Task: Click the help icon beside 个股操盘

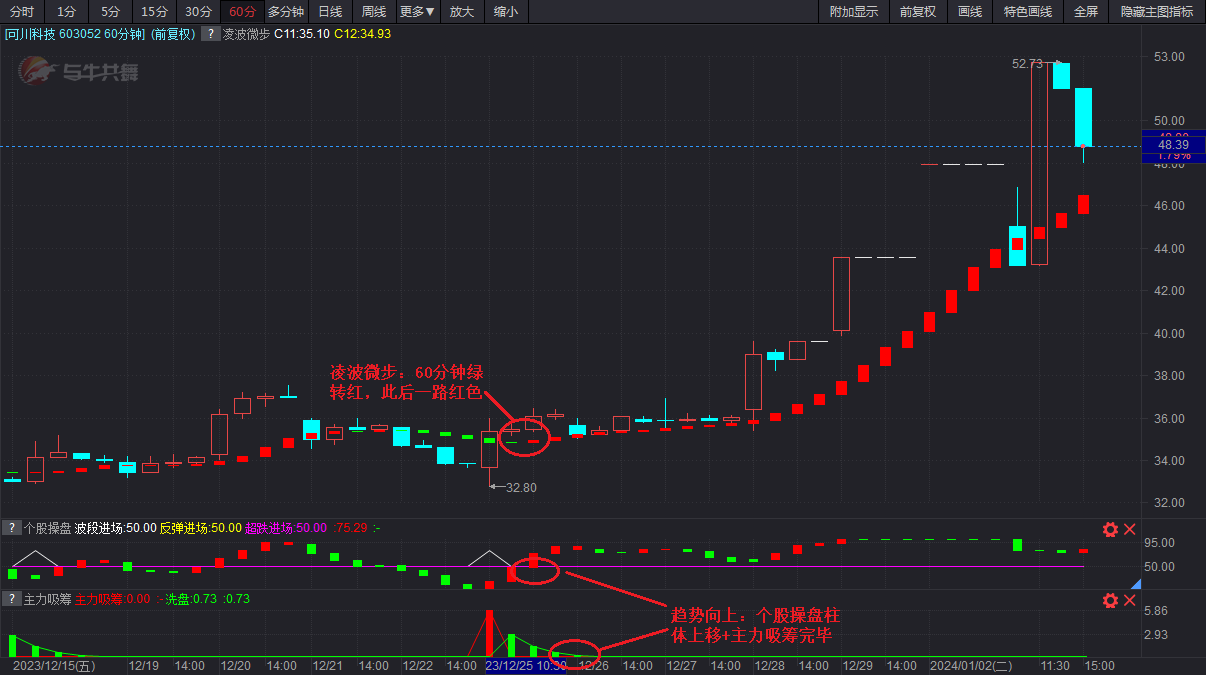Action: click(11, 528)
